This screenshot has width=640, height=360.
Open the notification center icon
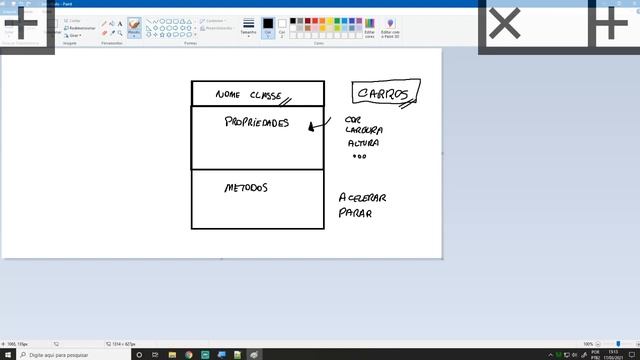(632, 355)
